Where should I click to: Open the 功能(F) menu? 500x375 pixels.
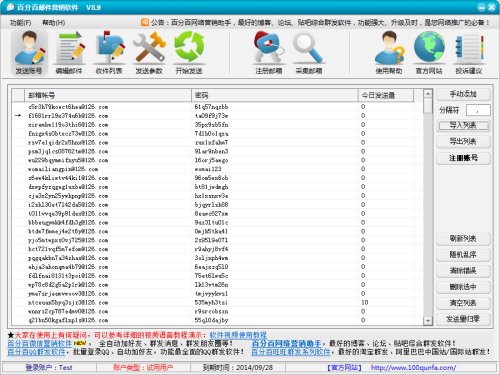21,23
